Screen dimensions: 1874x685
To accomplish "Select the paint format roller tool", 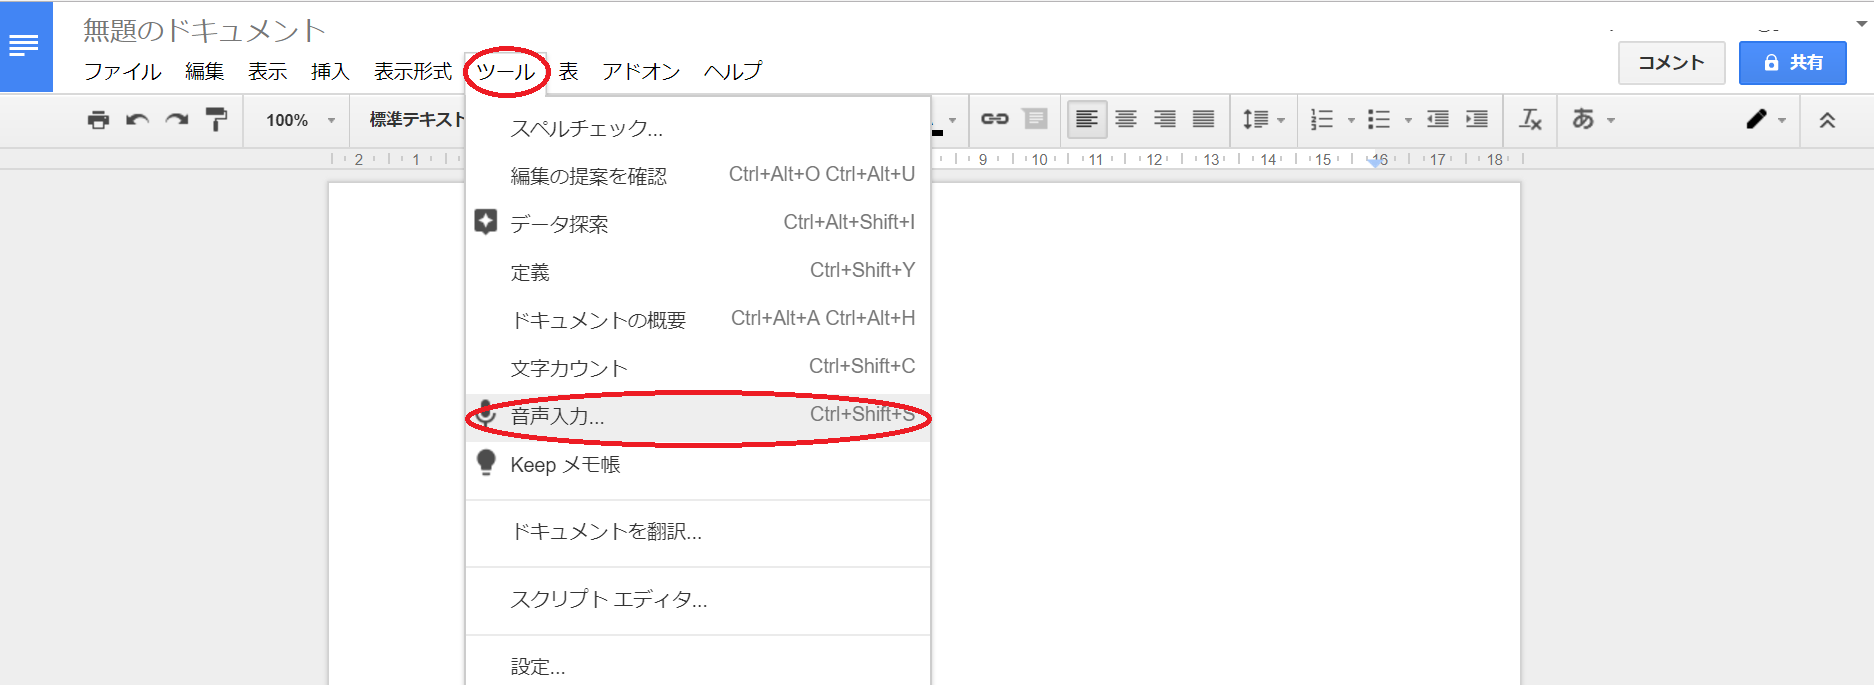I will (216, 120).
